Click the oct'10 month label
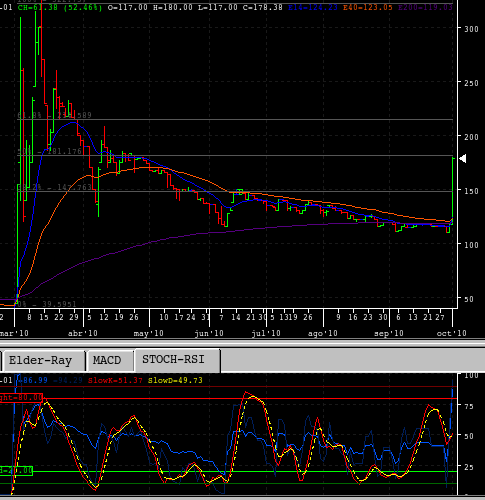 (452, 333)
